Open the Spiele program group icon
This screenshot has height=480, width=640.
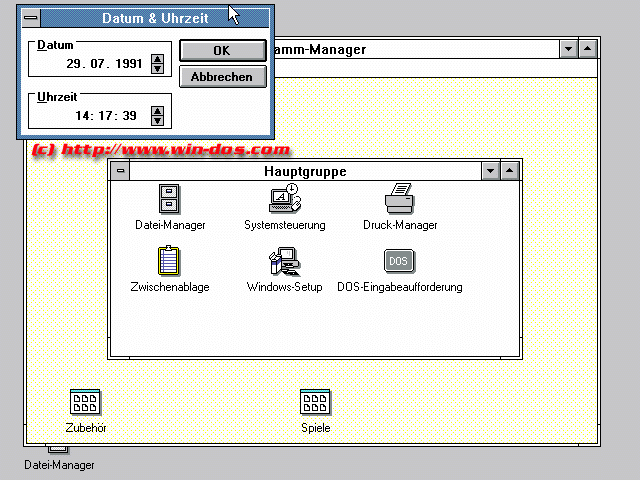point(315,403)
